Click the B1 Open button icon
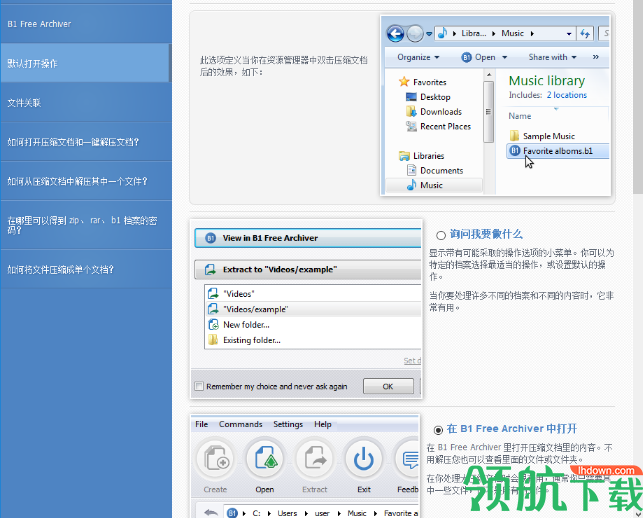643x518 pixels. 466,57
